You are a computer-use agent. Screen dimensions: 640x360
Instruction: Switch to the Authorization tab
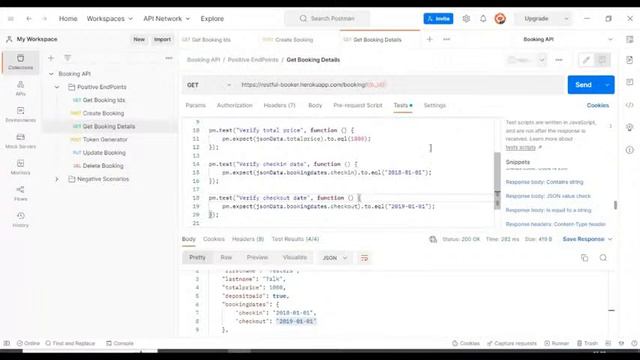pos(235,105)
